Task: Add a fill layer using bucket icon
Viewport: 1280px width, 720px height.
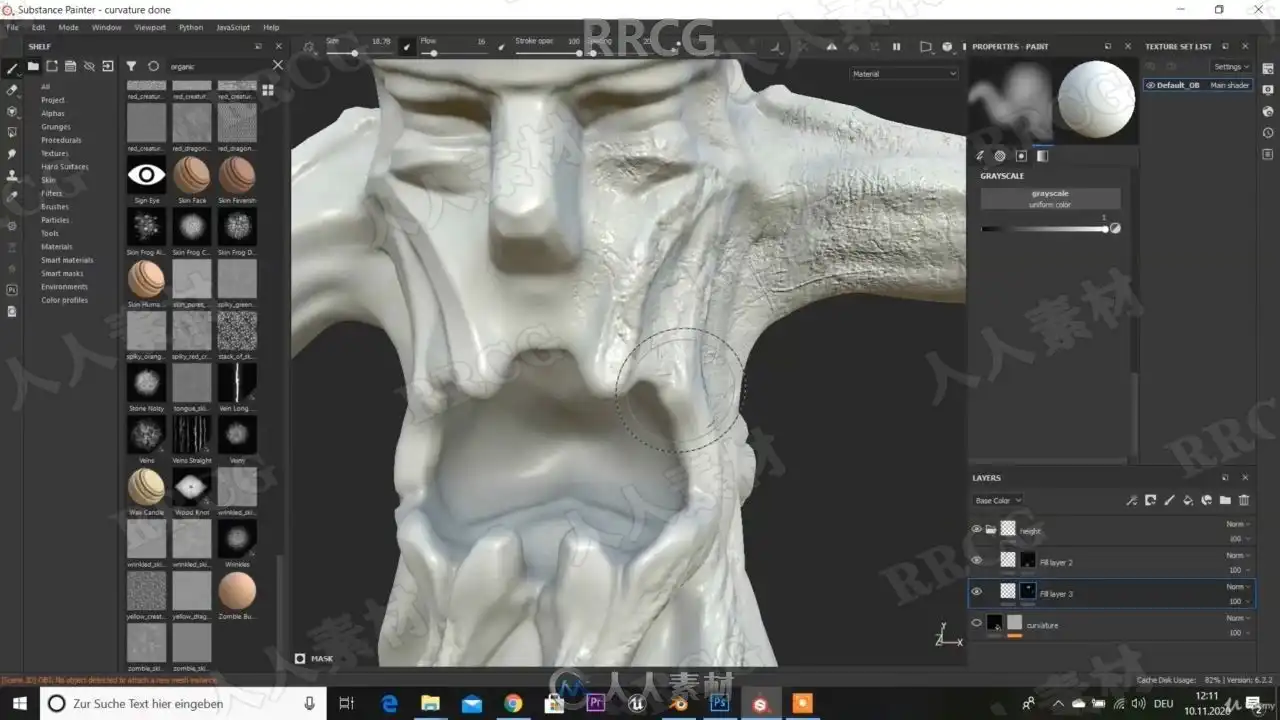Action: point(1187,500)
